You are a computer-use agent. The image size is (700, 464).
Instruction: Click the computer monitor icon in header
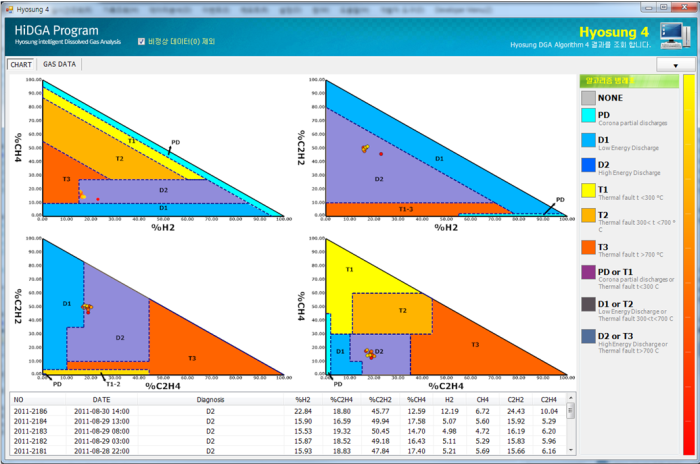675,35
